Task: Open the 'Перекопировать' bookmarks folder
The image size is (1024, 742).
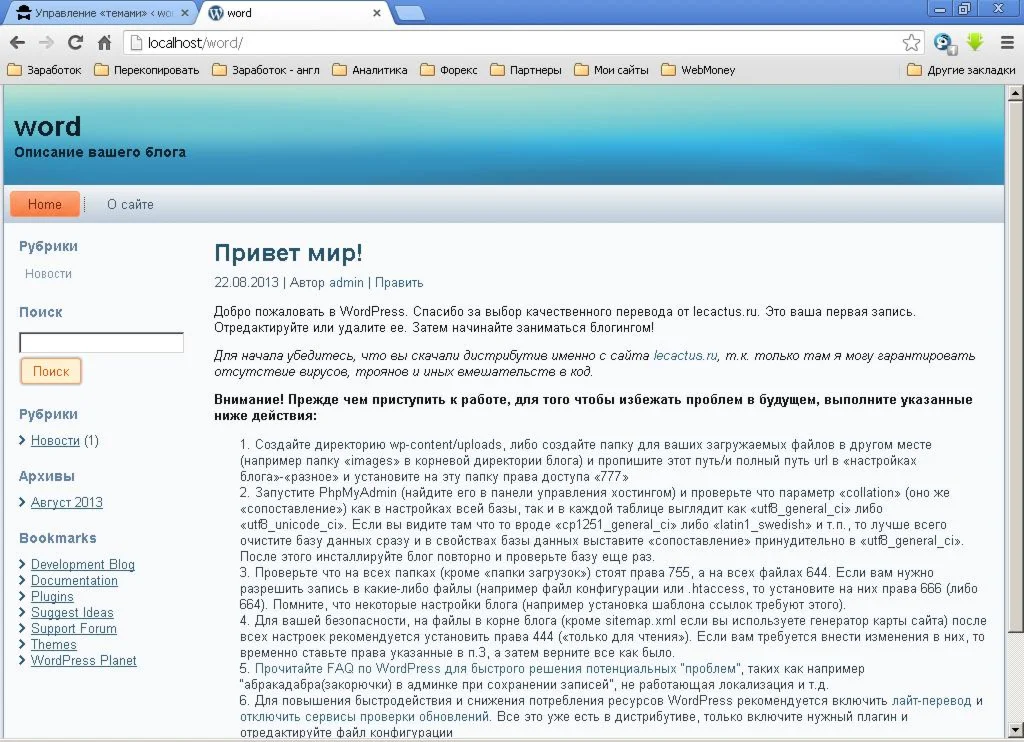Action: (x=147, y=70)
